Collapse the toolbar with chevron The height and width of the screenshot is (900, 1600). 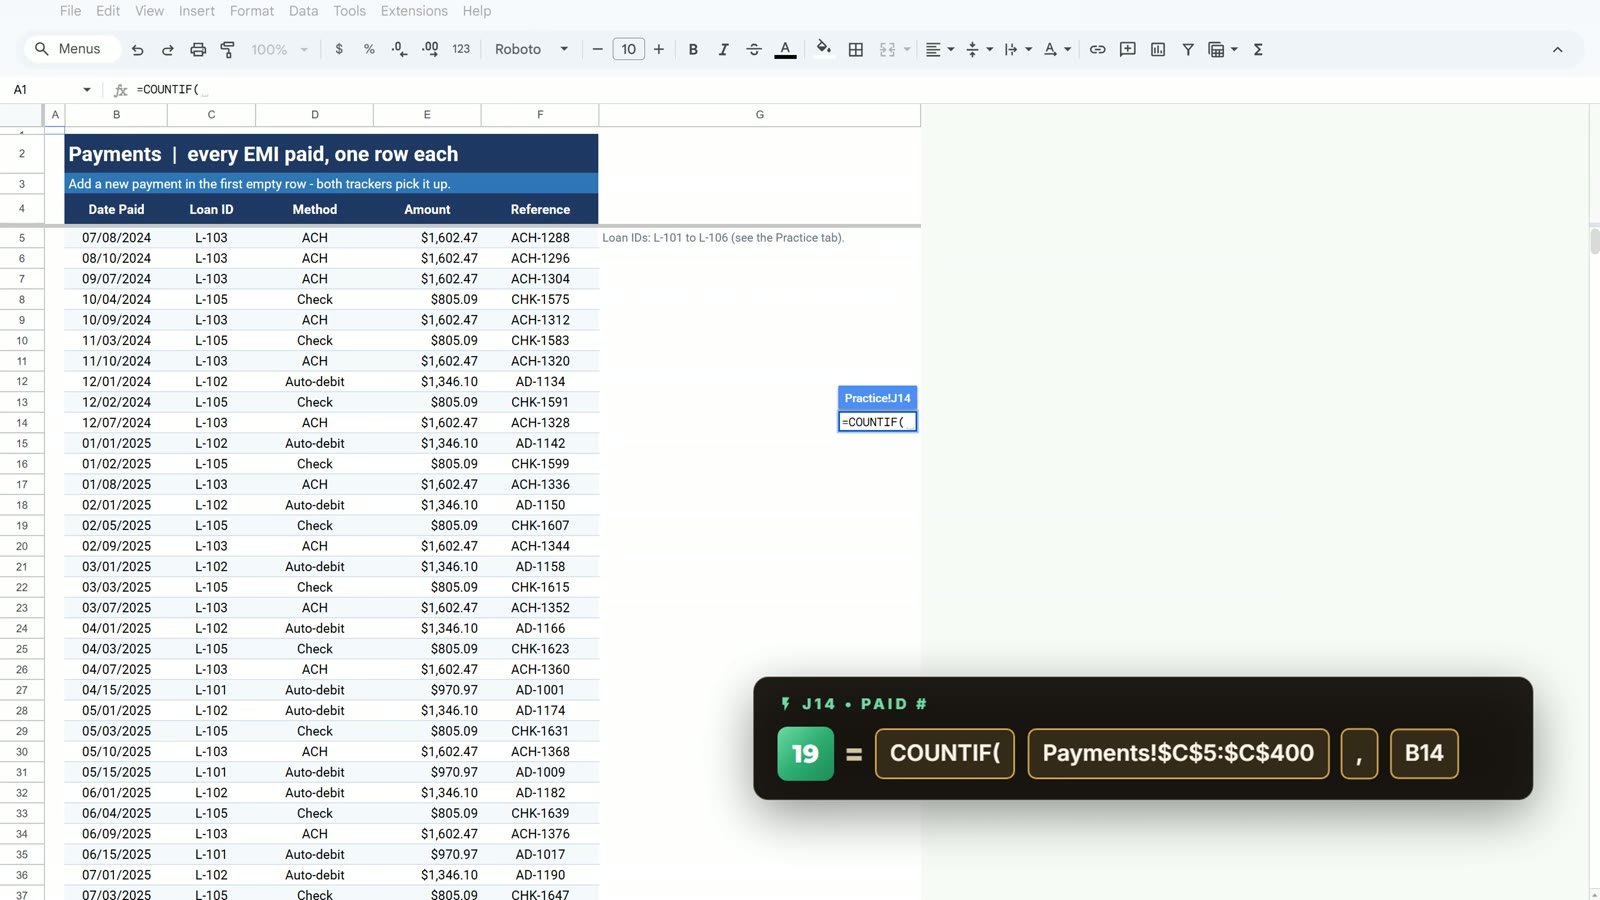click(1557, 49)
